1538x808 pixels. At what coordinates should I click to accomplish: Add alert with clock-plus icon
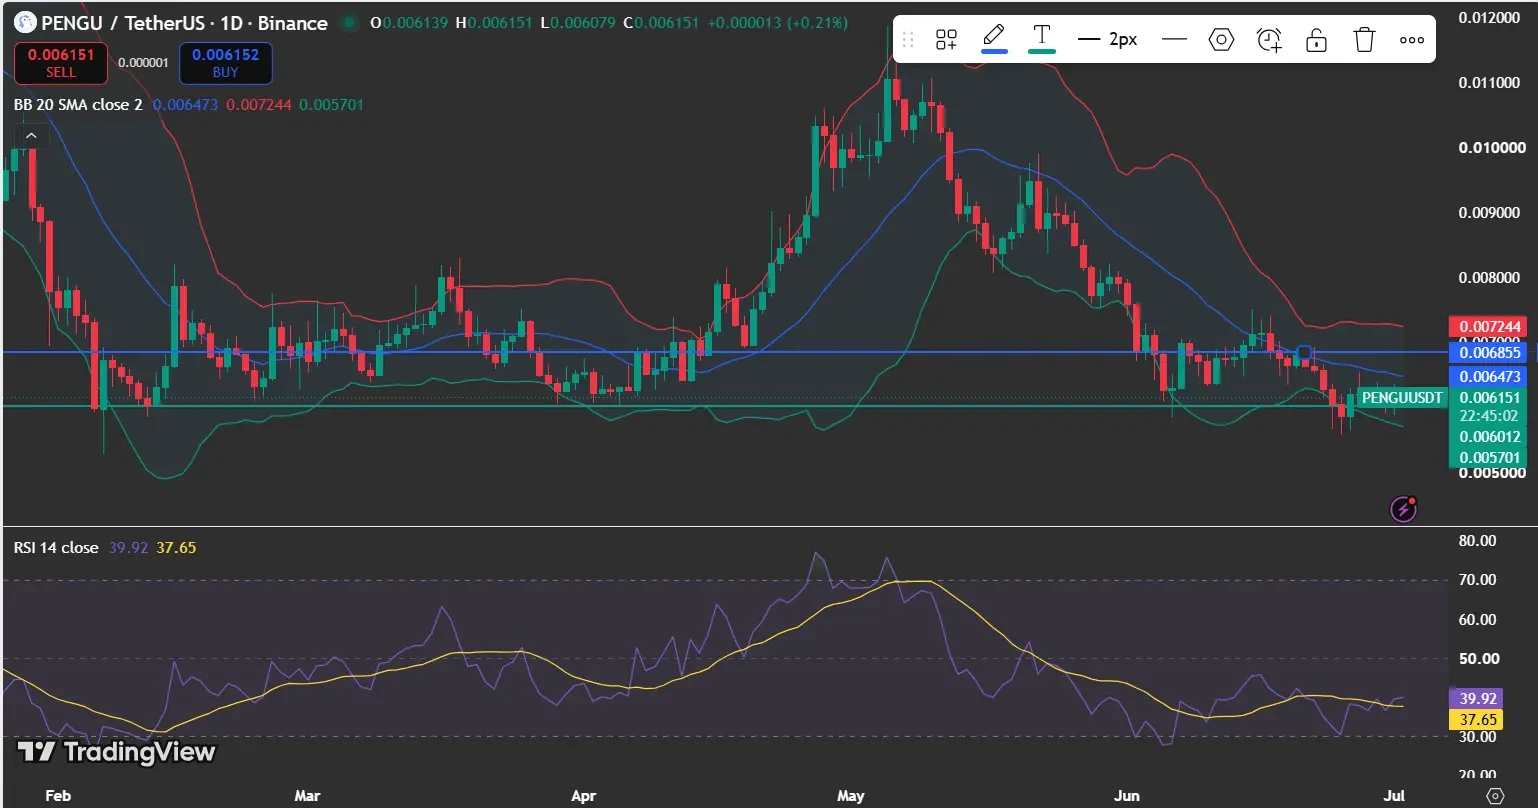(x=1269, y=40)
